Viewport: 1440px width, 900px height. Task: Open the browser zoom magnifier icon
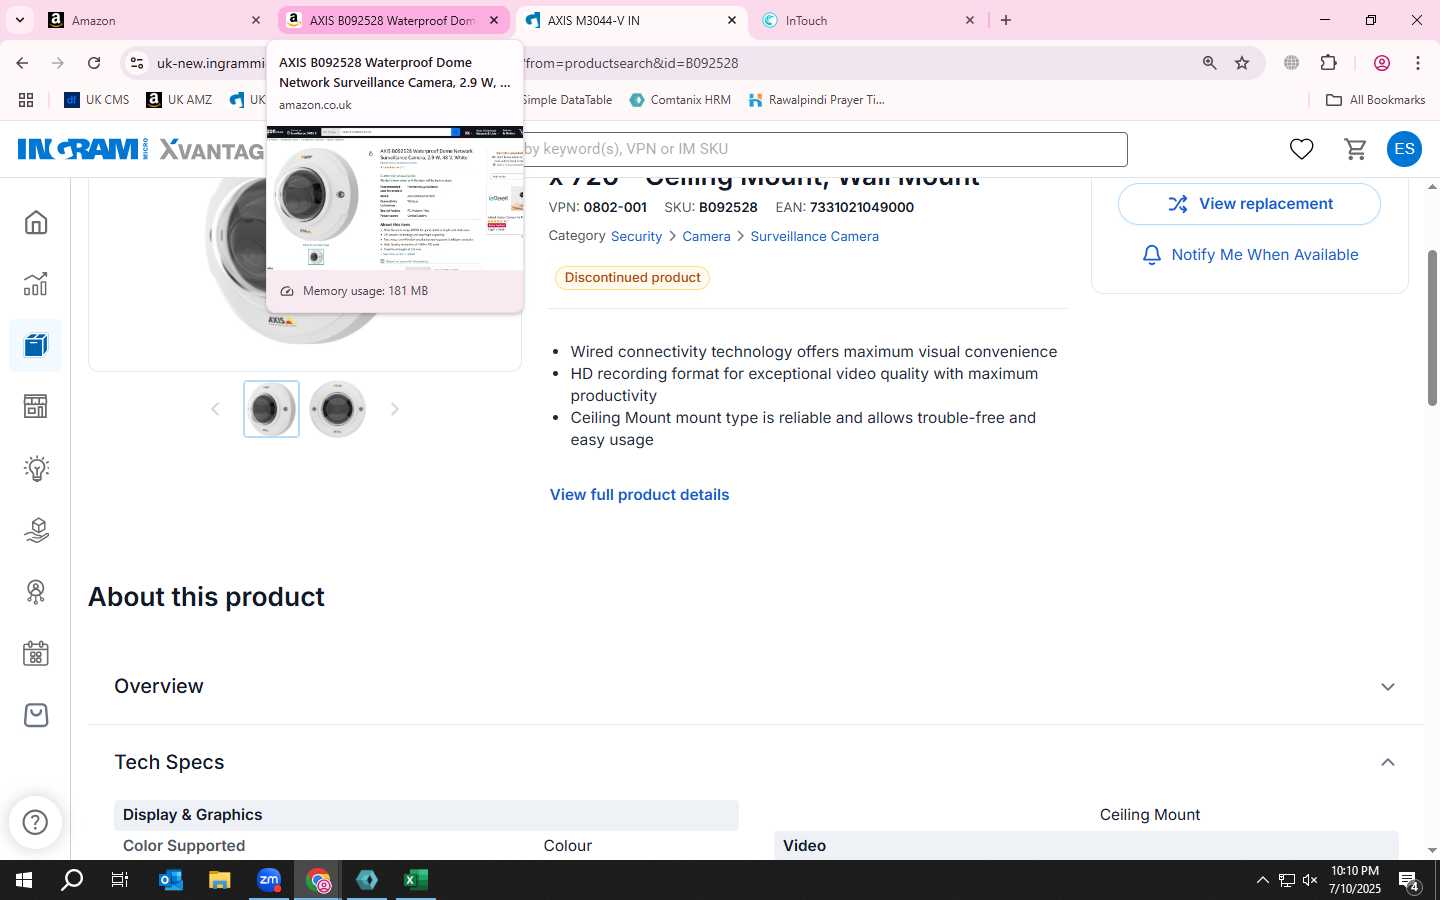pyautogui.click(x=1210, y=63)
